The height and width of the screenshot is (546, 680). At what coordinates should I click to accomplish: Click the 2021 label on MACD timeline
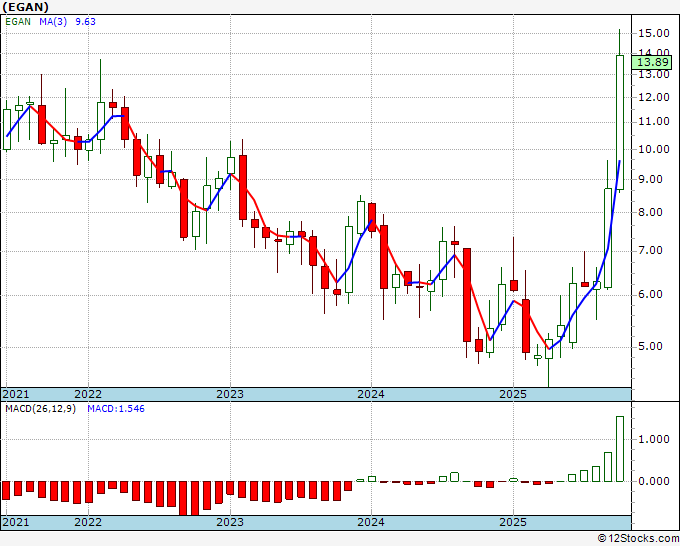(x=16, y=522)
